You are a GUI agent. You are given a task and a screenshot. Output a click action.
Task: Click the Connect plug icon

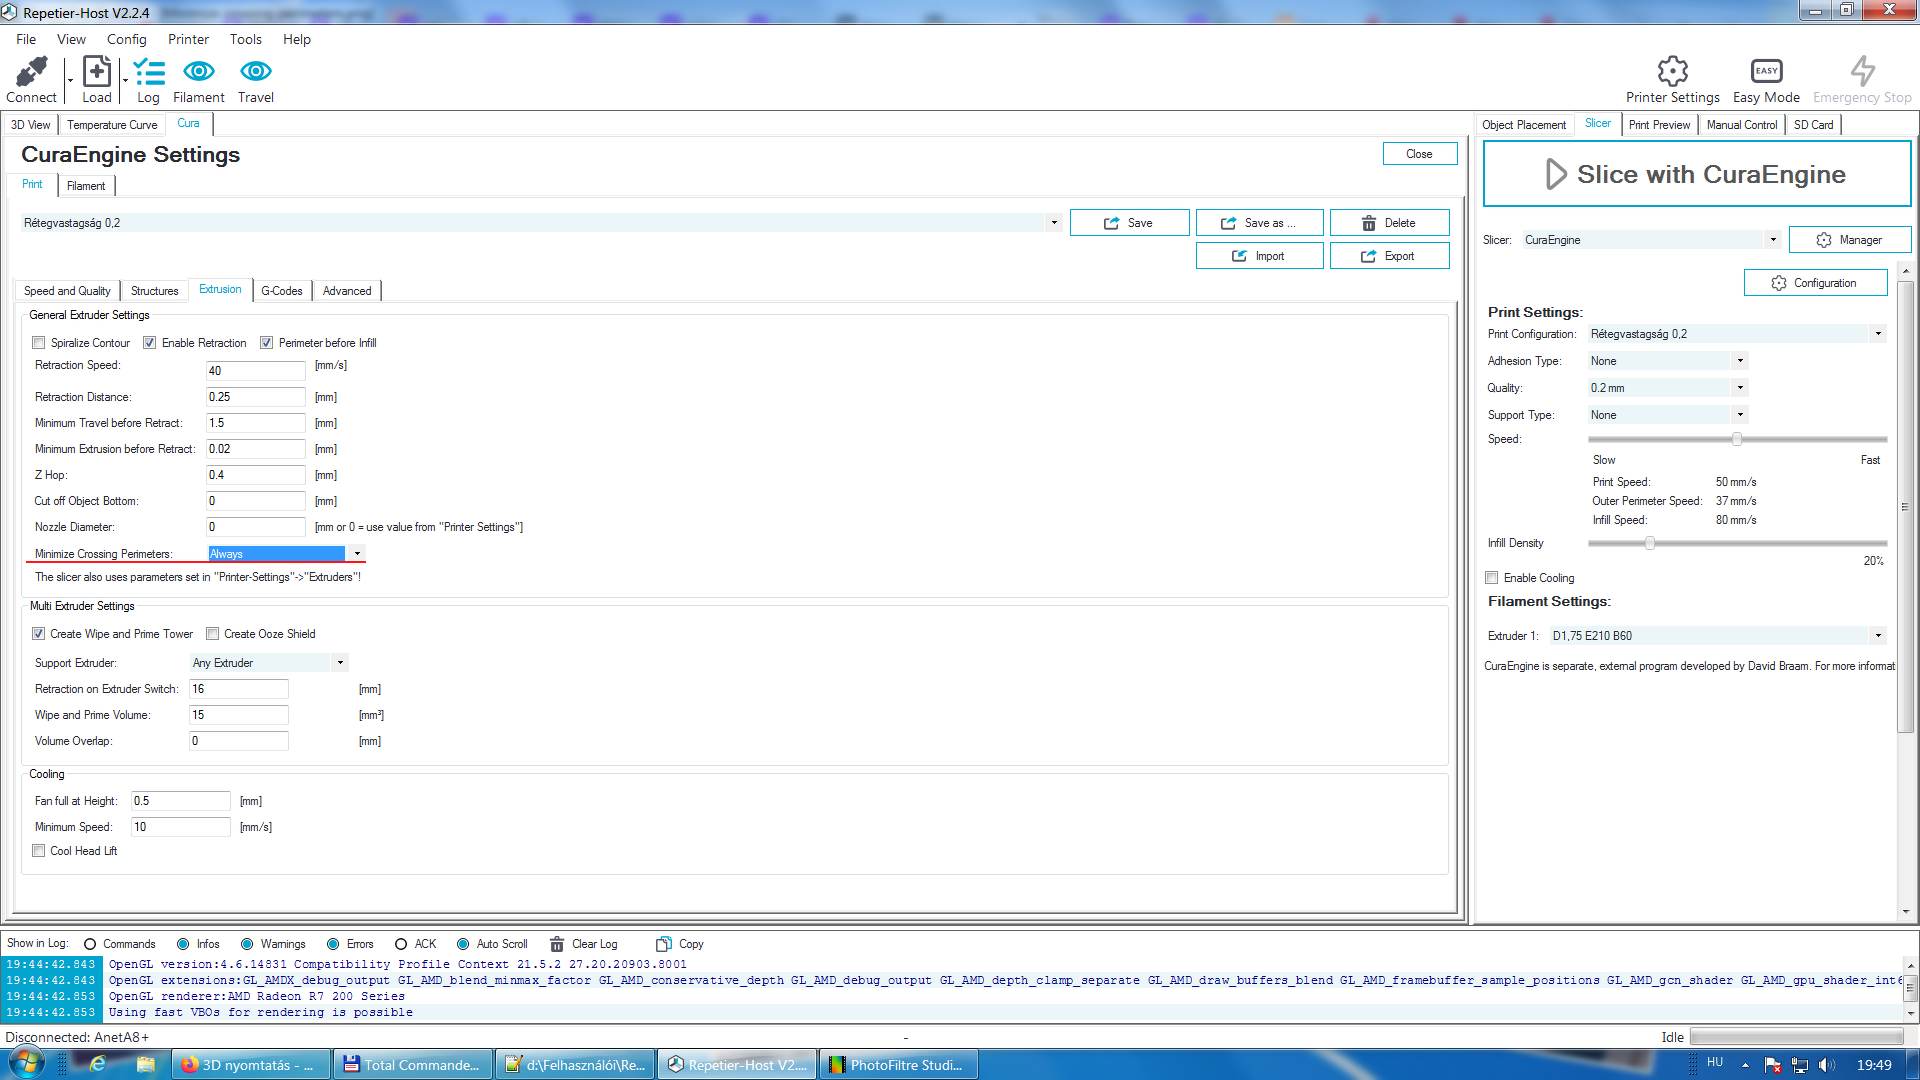pos(31,72)
